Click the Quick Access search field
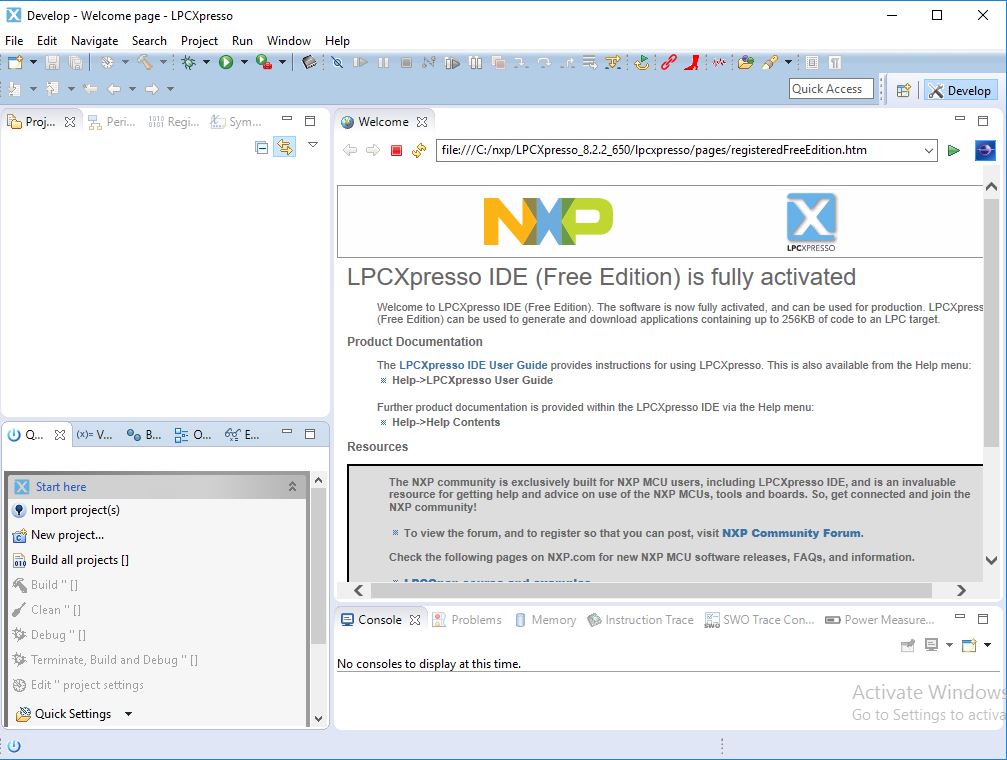 pyautogui.click(x=830, y=89)
